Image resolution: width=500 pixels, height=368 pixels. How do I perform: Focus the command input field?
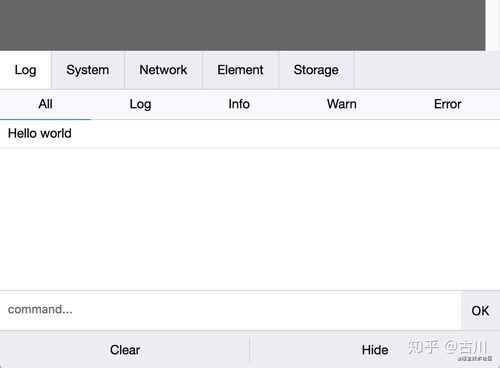230,310
